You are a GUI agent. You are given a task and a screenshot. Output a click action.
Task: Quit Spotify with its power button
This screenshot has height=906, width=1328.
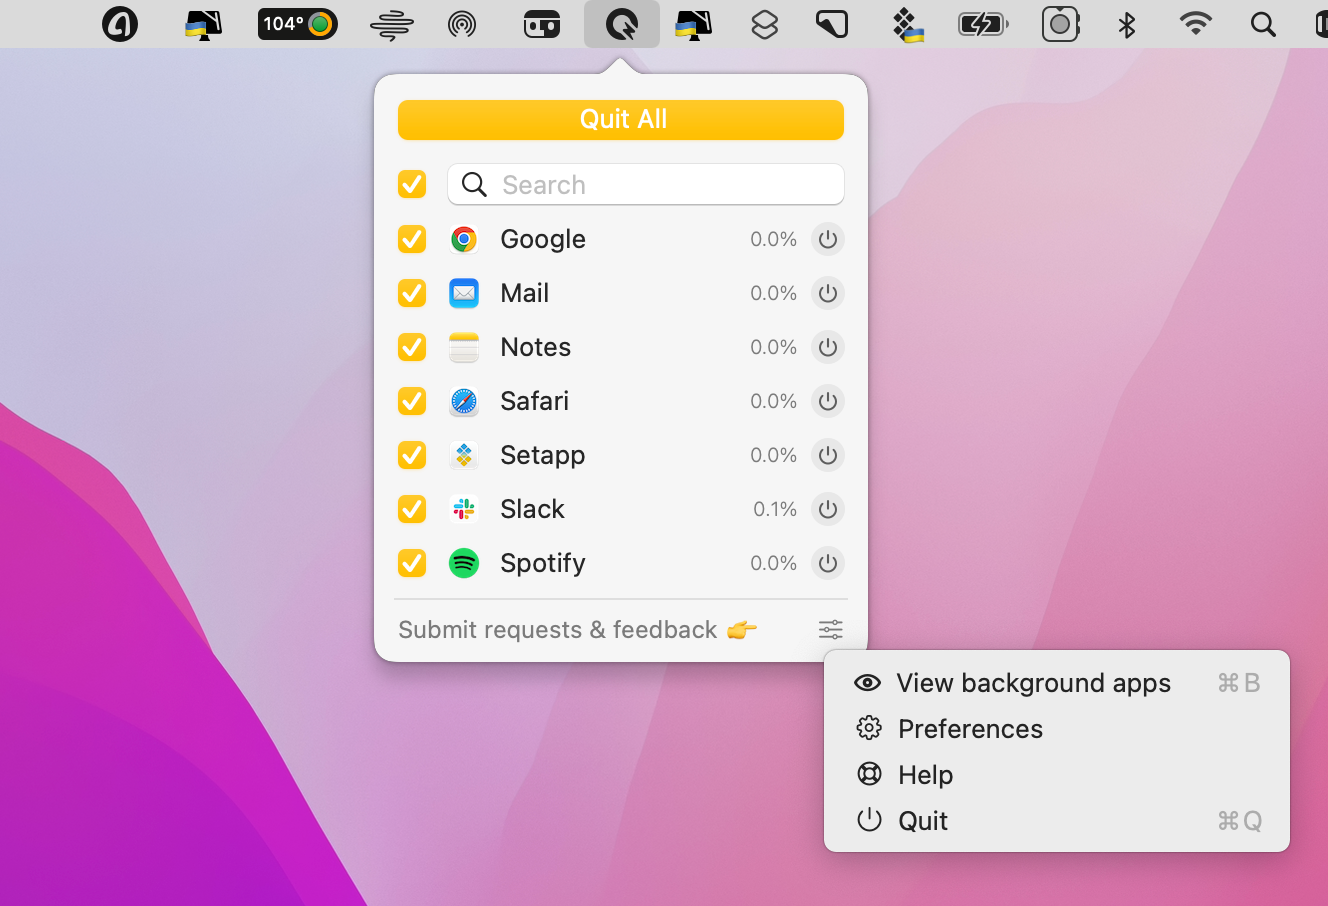pos(828,563)
